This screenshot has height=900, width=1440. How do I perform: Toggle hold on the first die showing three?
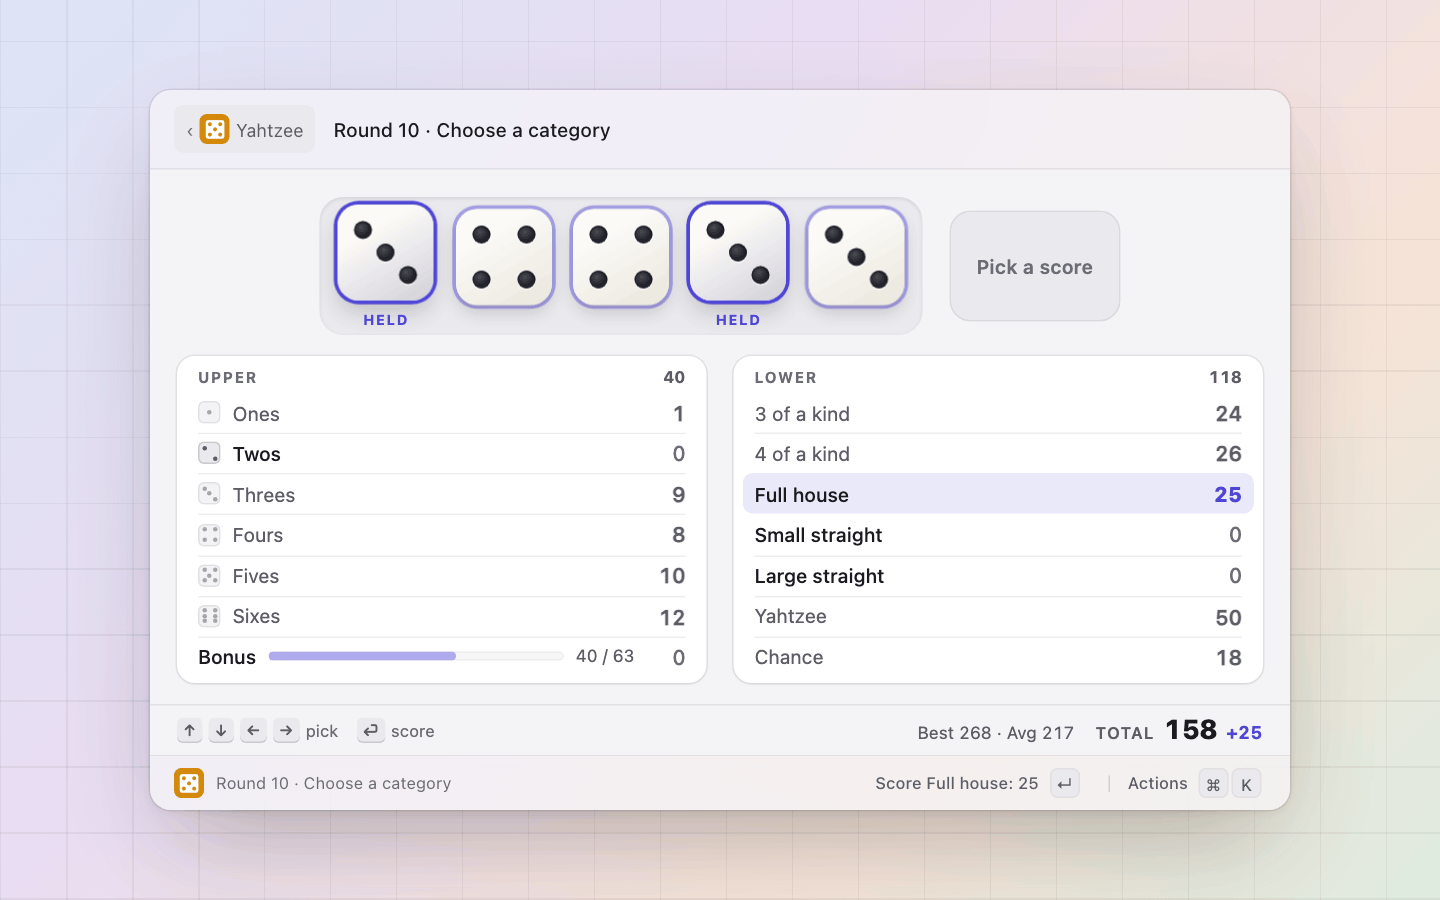point(385,253)
